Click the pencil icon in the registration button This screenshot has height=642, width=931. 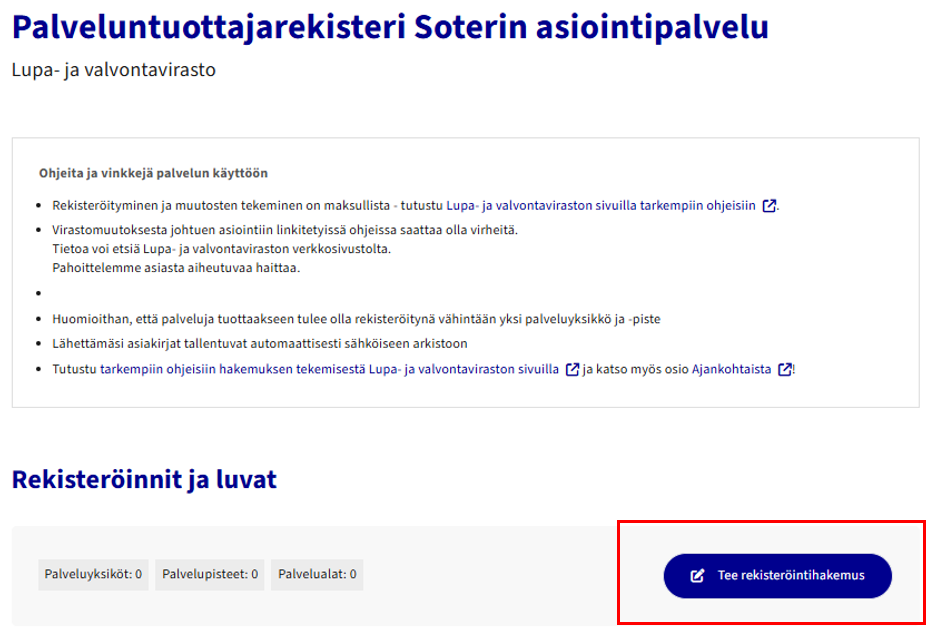[x=697, y=576]
